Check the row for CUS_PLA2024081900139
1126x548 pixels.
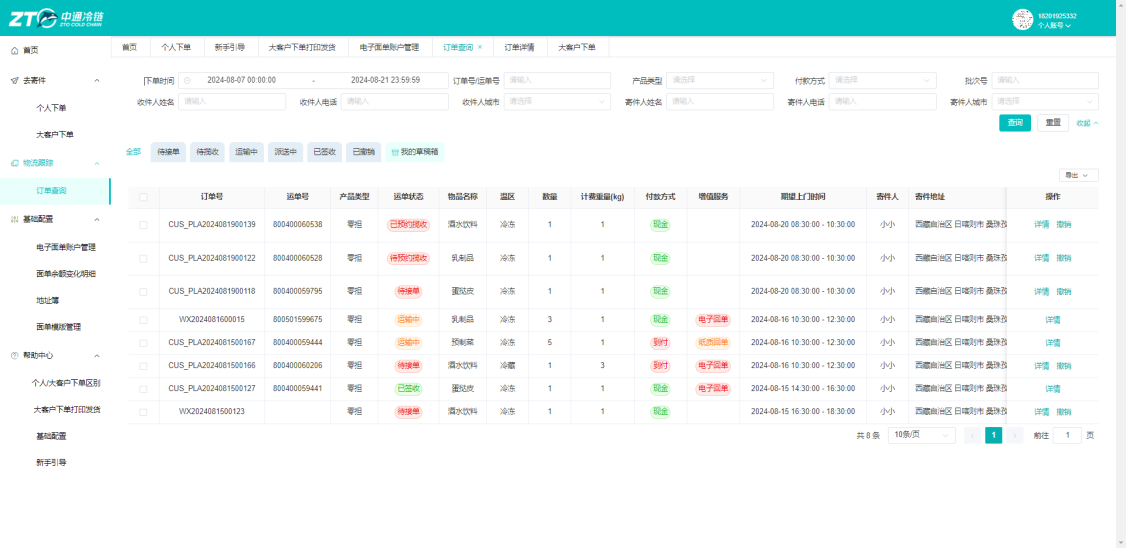tap(144, 225)
